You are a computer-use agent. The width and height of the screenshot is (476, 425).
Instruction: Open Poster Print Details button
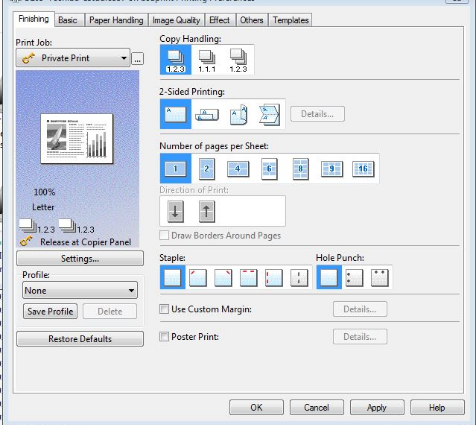pyautogui.click(x=360, y=337)
